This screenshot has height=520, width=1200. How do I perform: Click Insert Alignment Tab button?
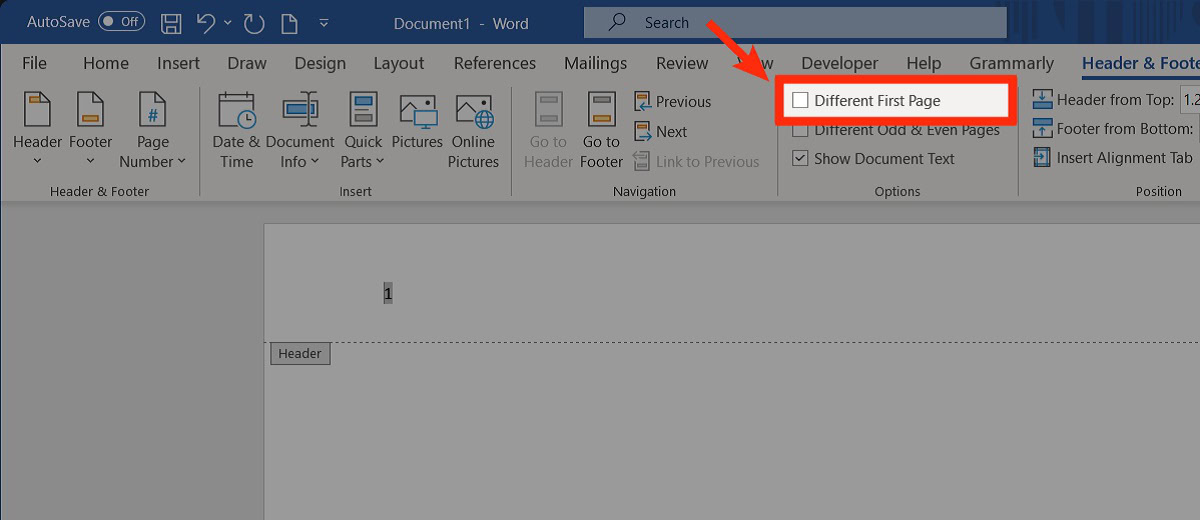click(1112, 158)
